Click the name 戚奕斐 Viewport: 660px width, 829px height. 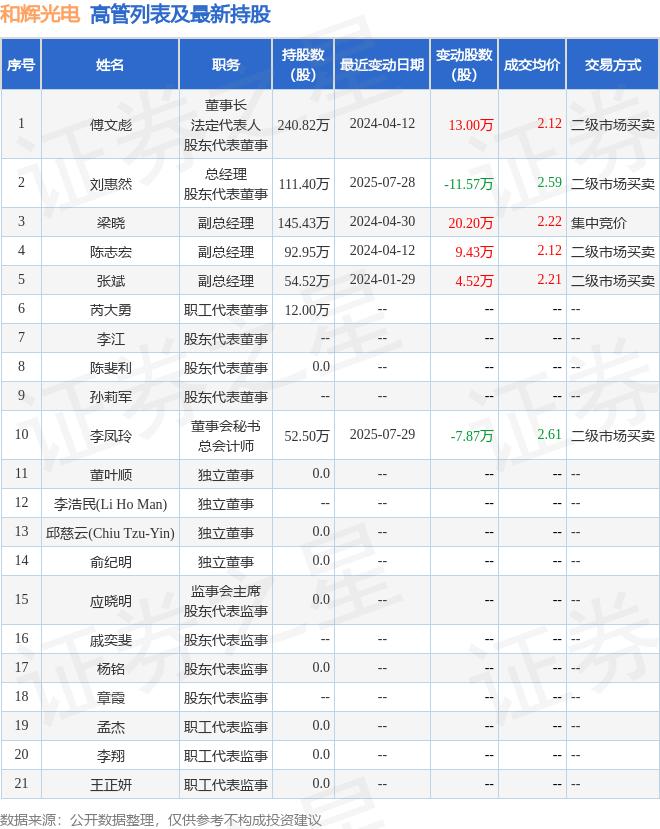(111, 640)
